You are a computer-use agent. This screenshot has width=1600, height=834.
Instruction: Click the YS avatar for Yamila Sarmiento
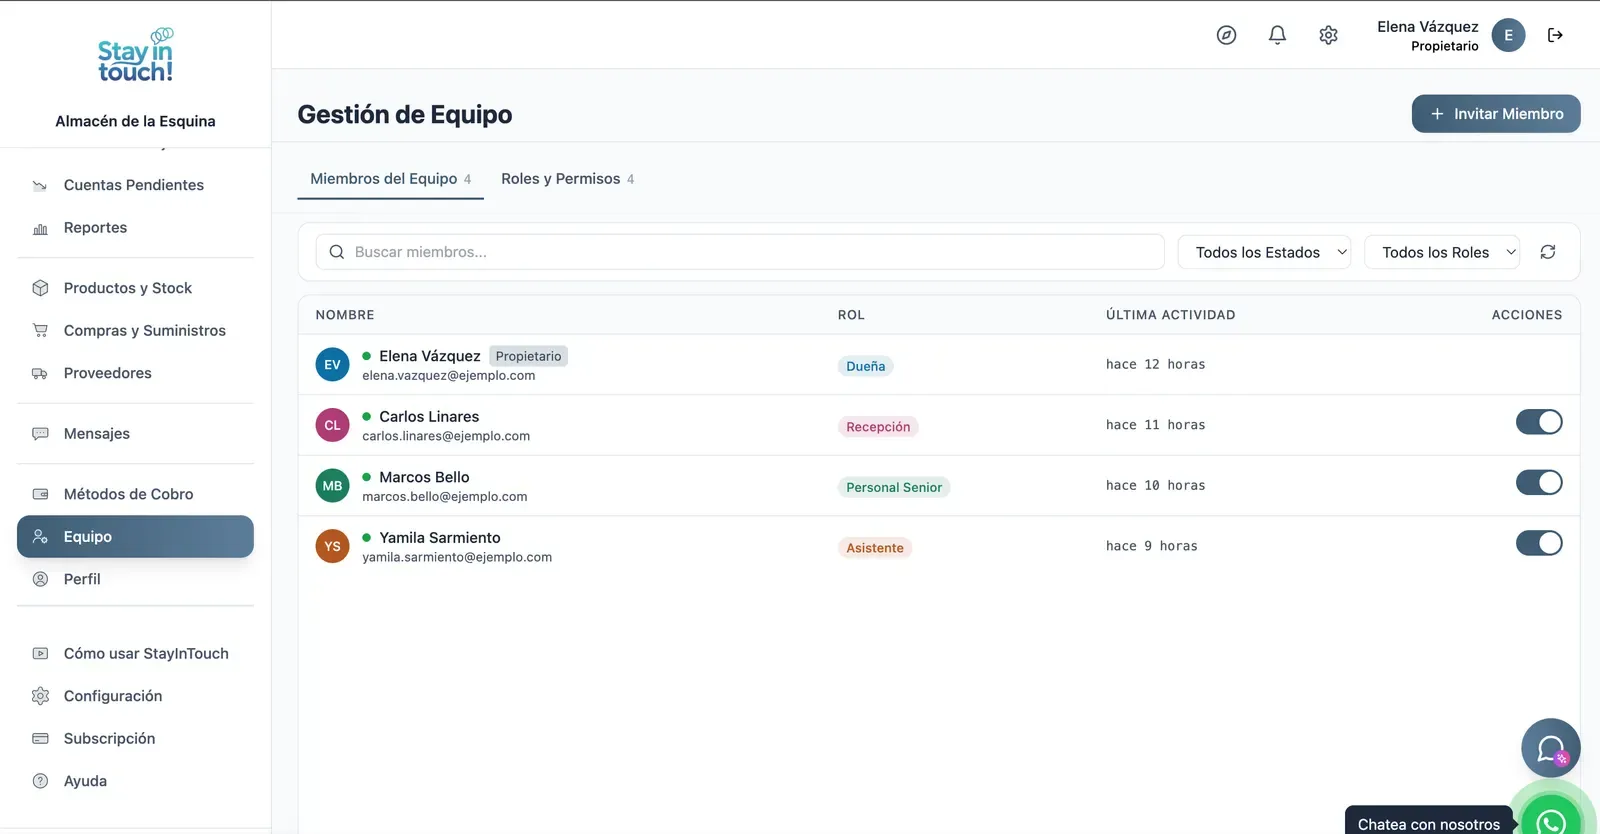click(x=332, y=546)
